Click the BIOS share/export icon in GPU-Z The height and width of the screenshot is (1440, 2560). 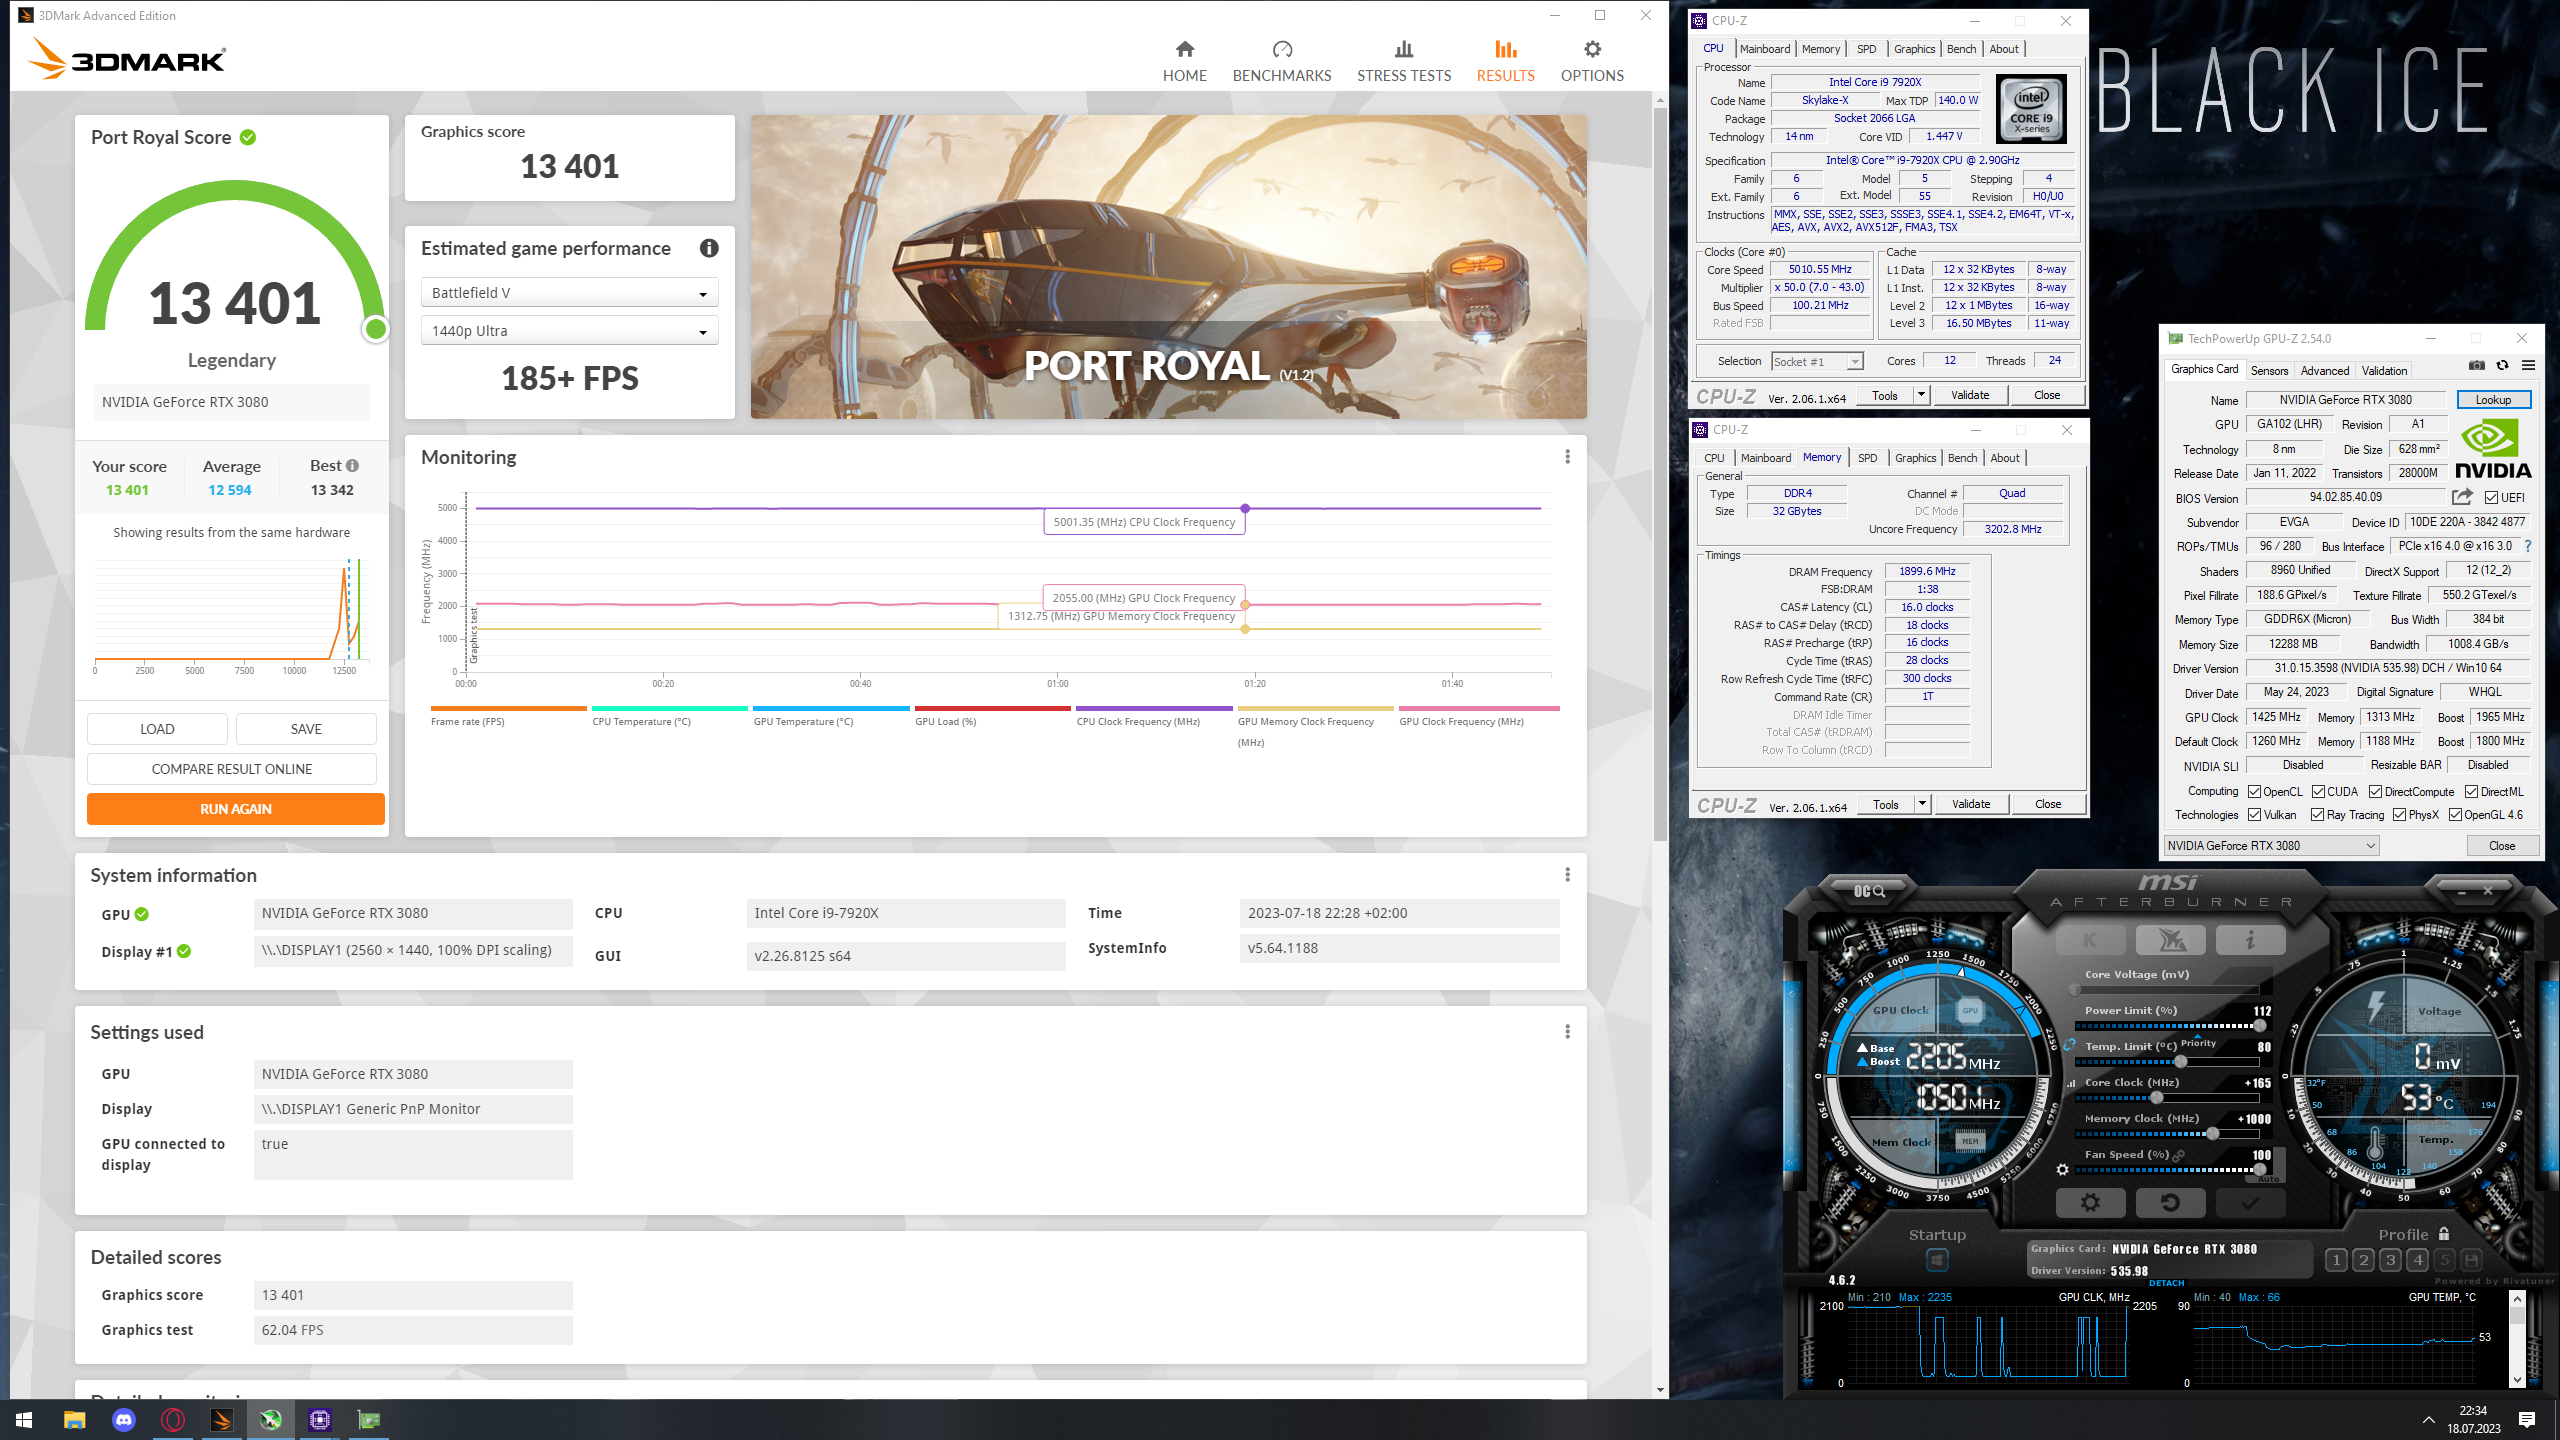point(2462,497)
